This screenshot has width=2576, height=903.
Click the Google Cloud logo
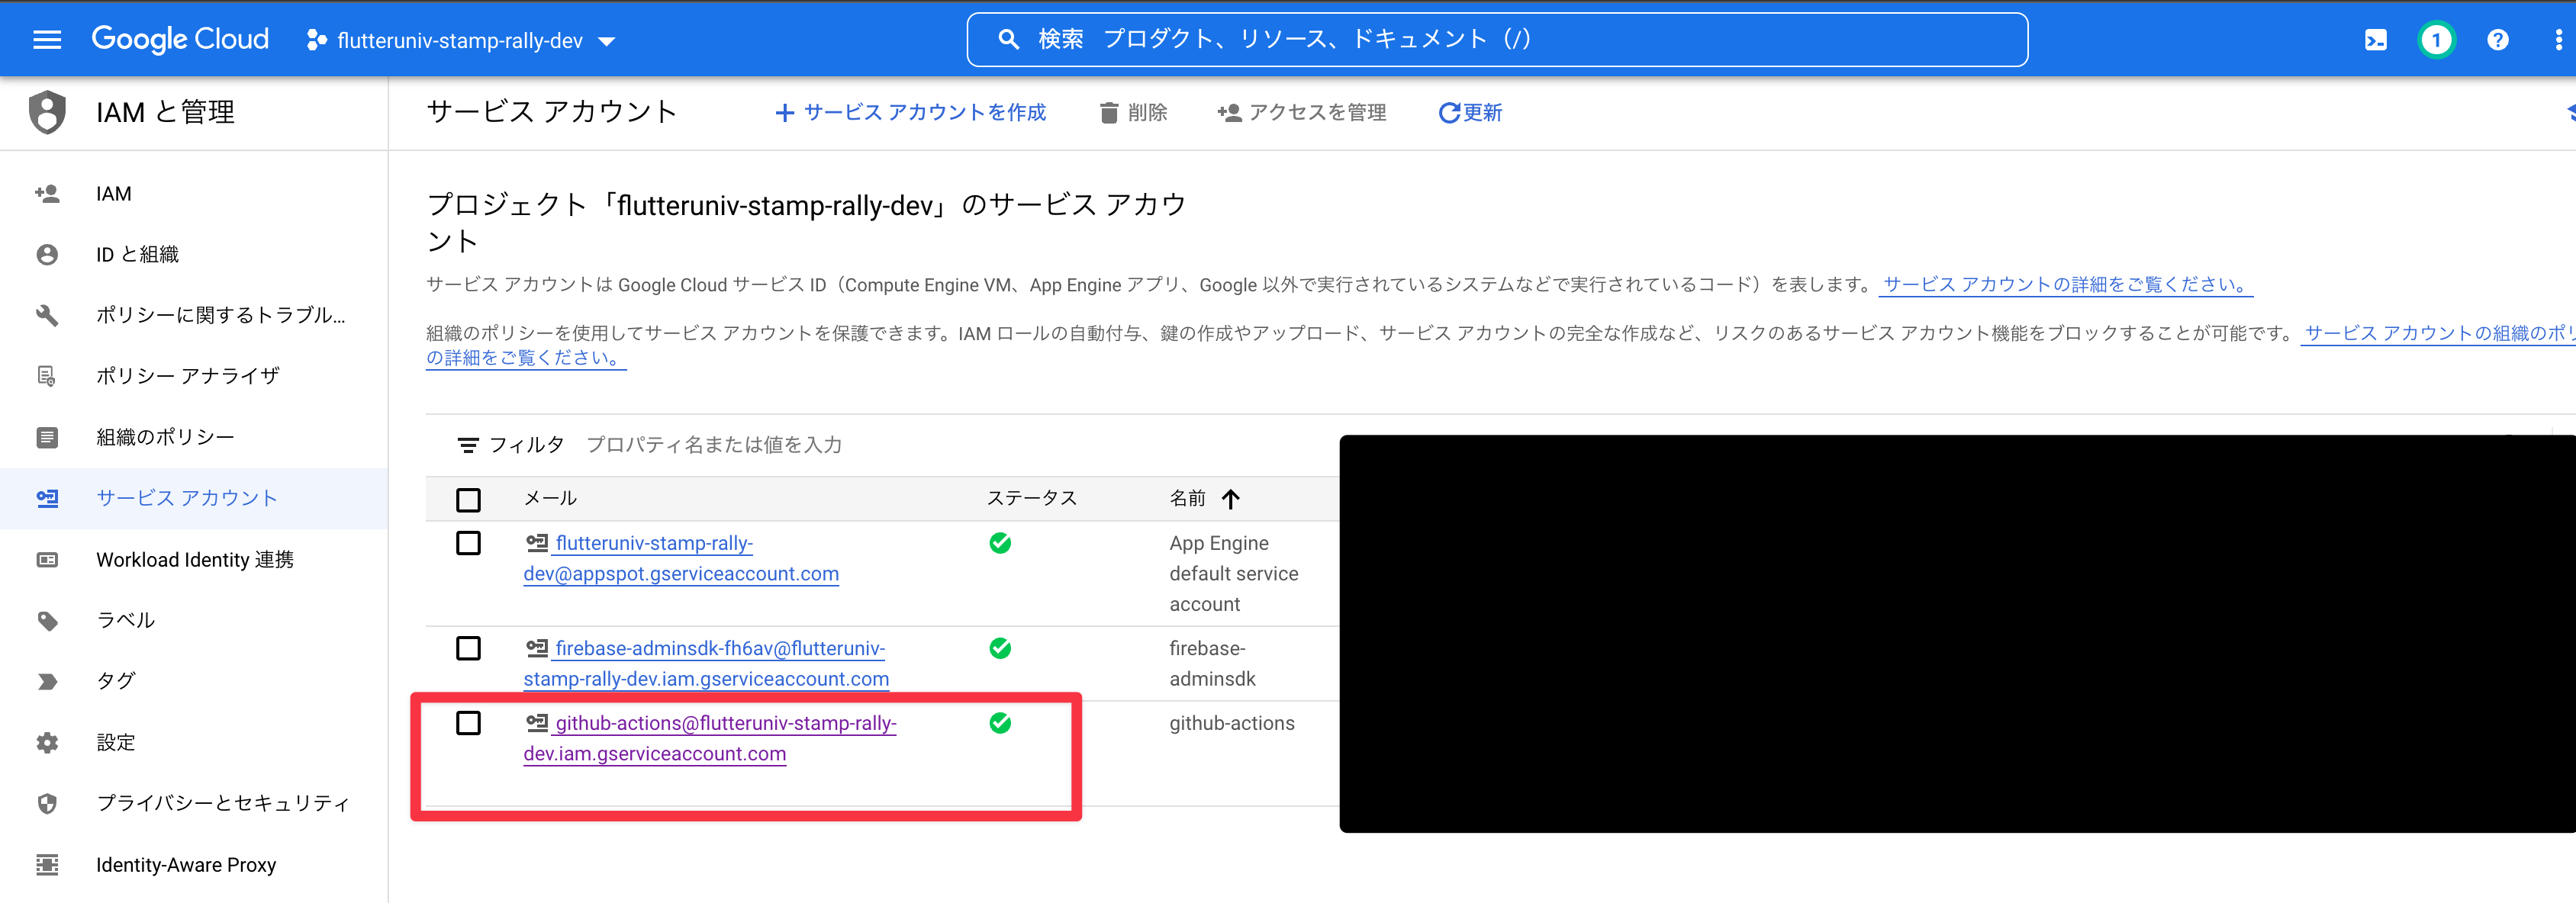coord(180,39)
